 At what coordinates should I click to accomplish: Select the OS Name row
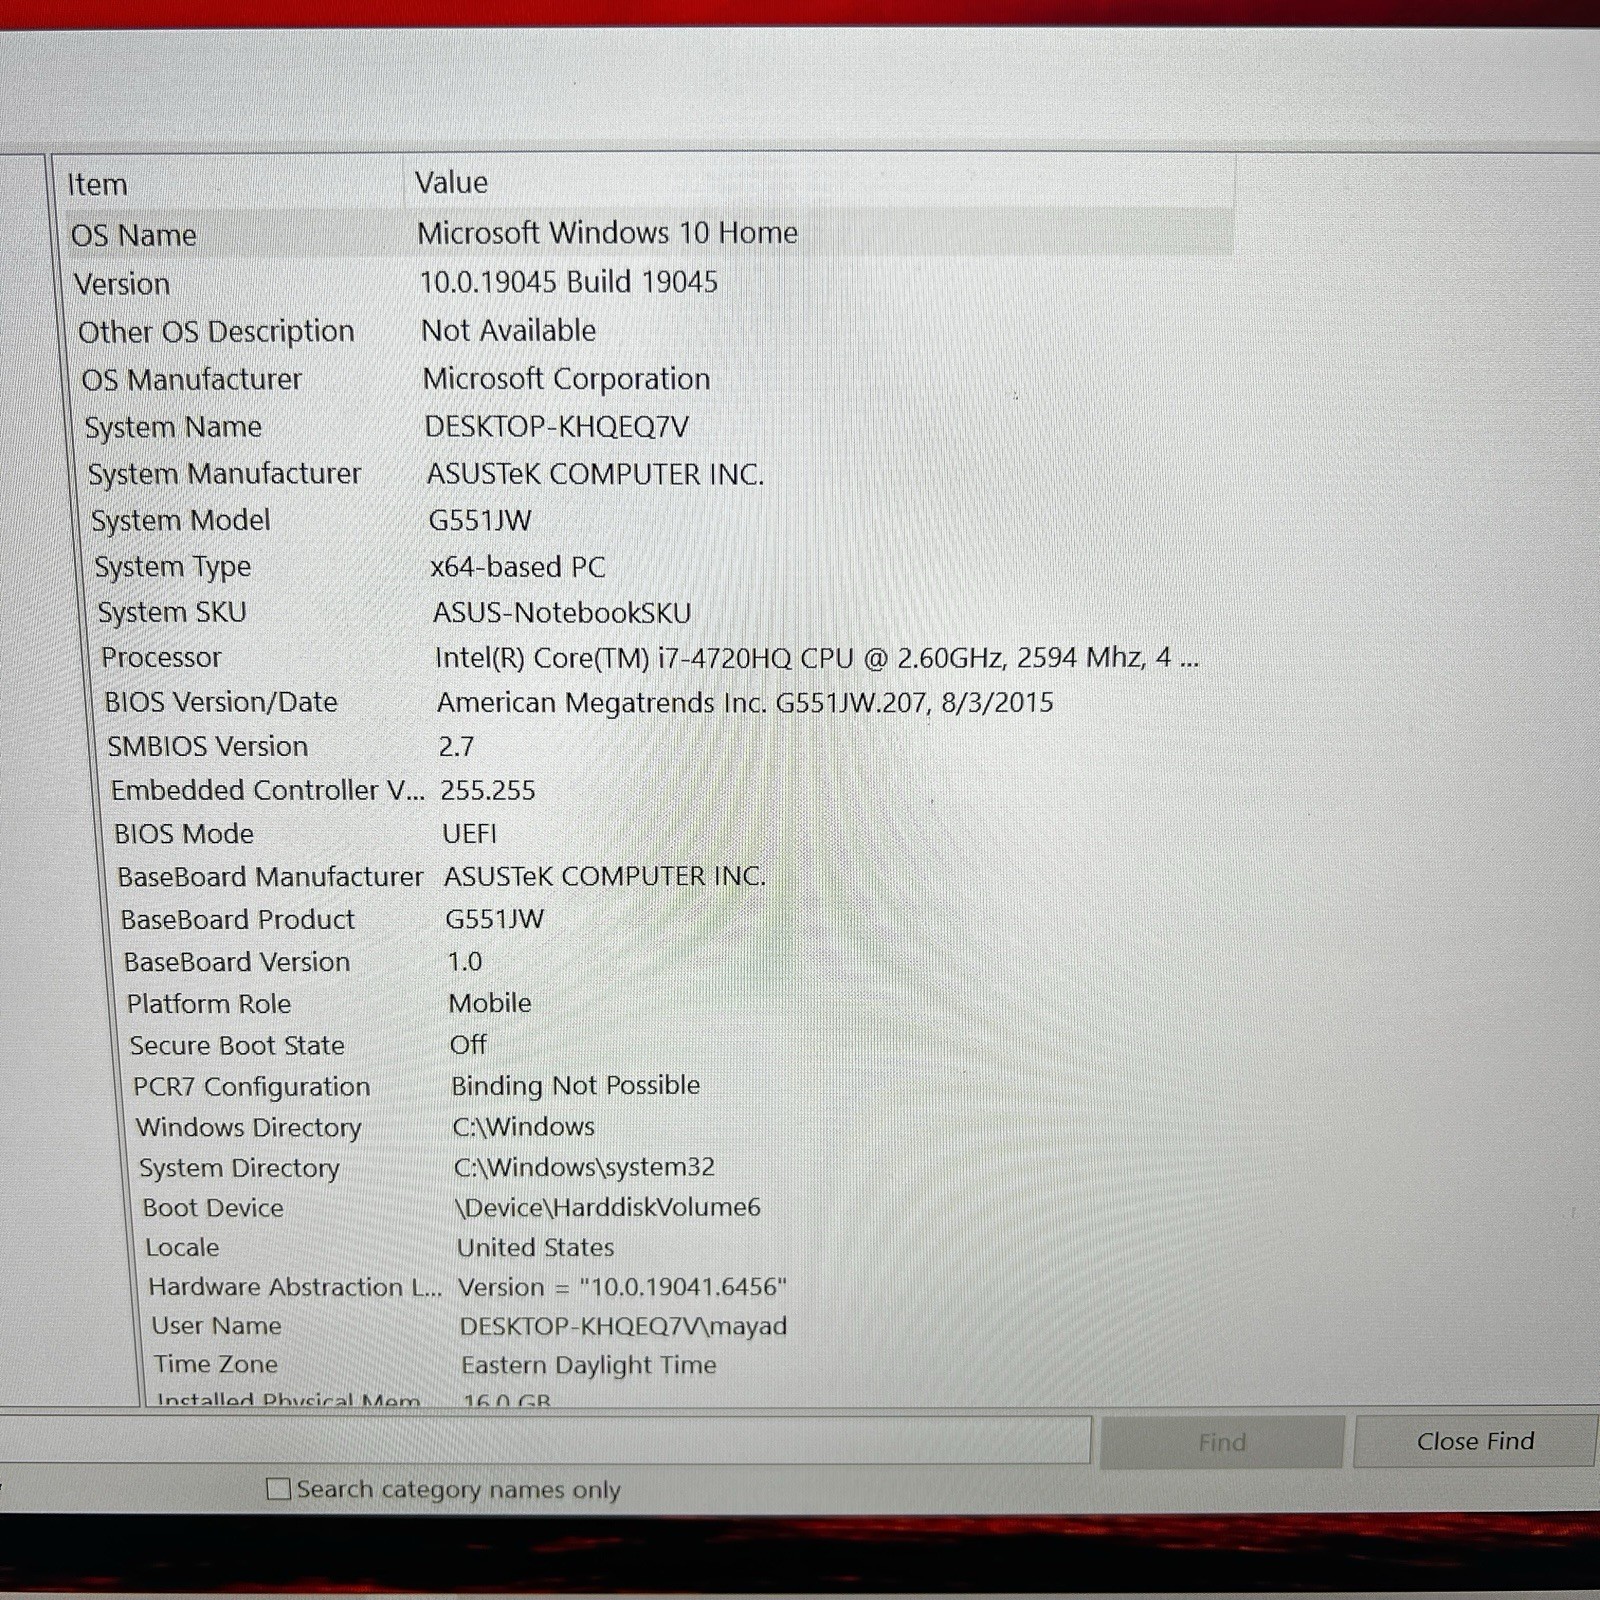click(x=650, y=234)
